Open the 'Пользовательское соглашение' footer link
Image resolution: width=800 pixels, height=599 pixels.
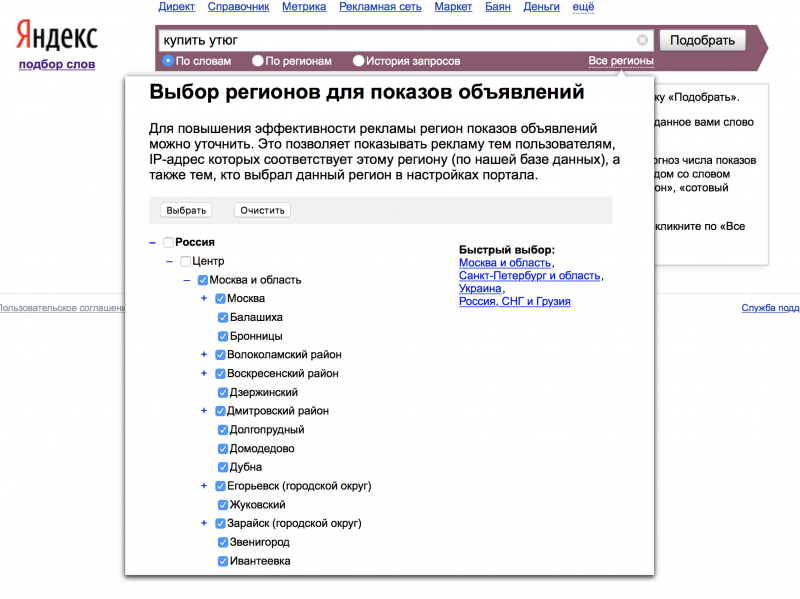click(x=62, y=308)
